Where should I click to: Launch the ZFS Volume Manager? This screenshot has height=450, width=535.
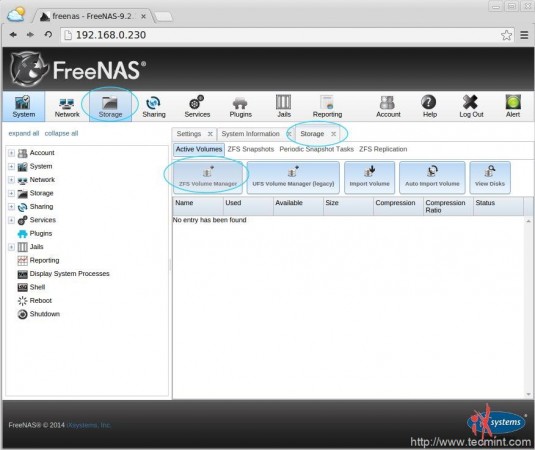click(208, 177)
